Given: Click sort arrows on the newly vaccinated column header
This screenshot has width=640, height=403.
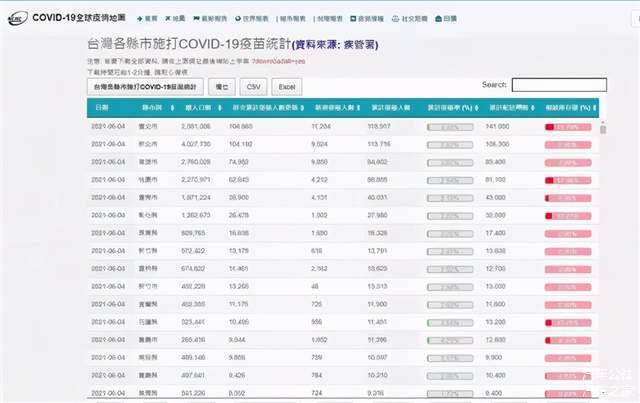Looking at the screenshot, I should tap(358, 108).
